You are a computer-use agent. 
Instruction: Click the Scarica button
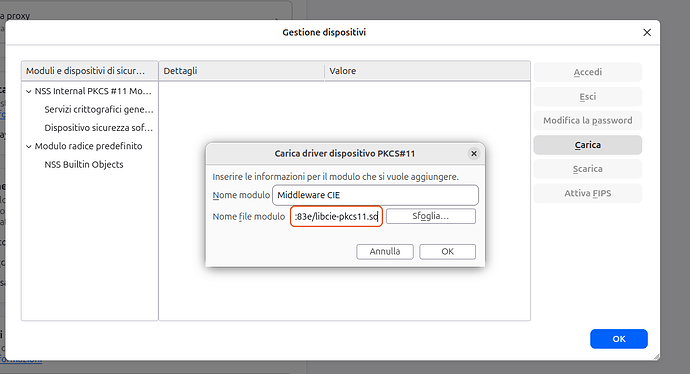[x=587, y=169]
